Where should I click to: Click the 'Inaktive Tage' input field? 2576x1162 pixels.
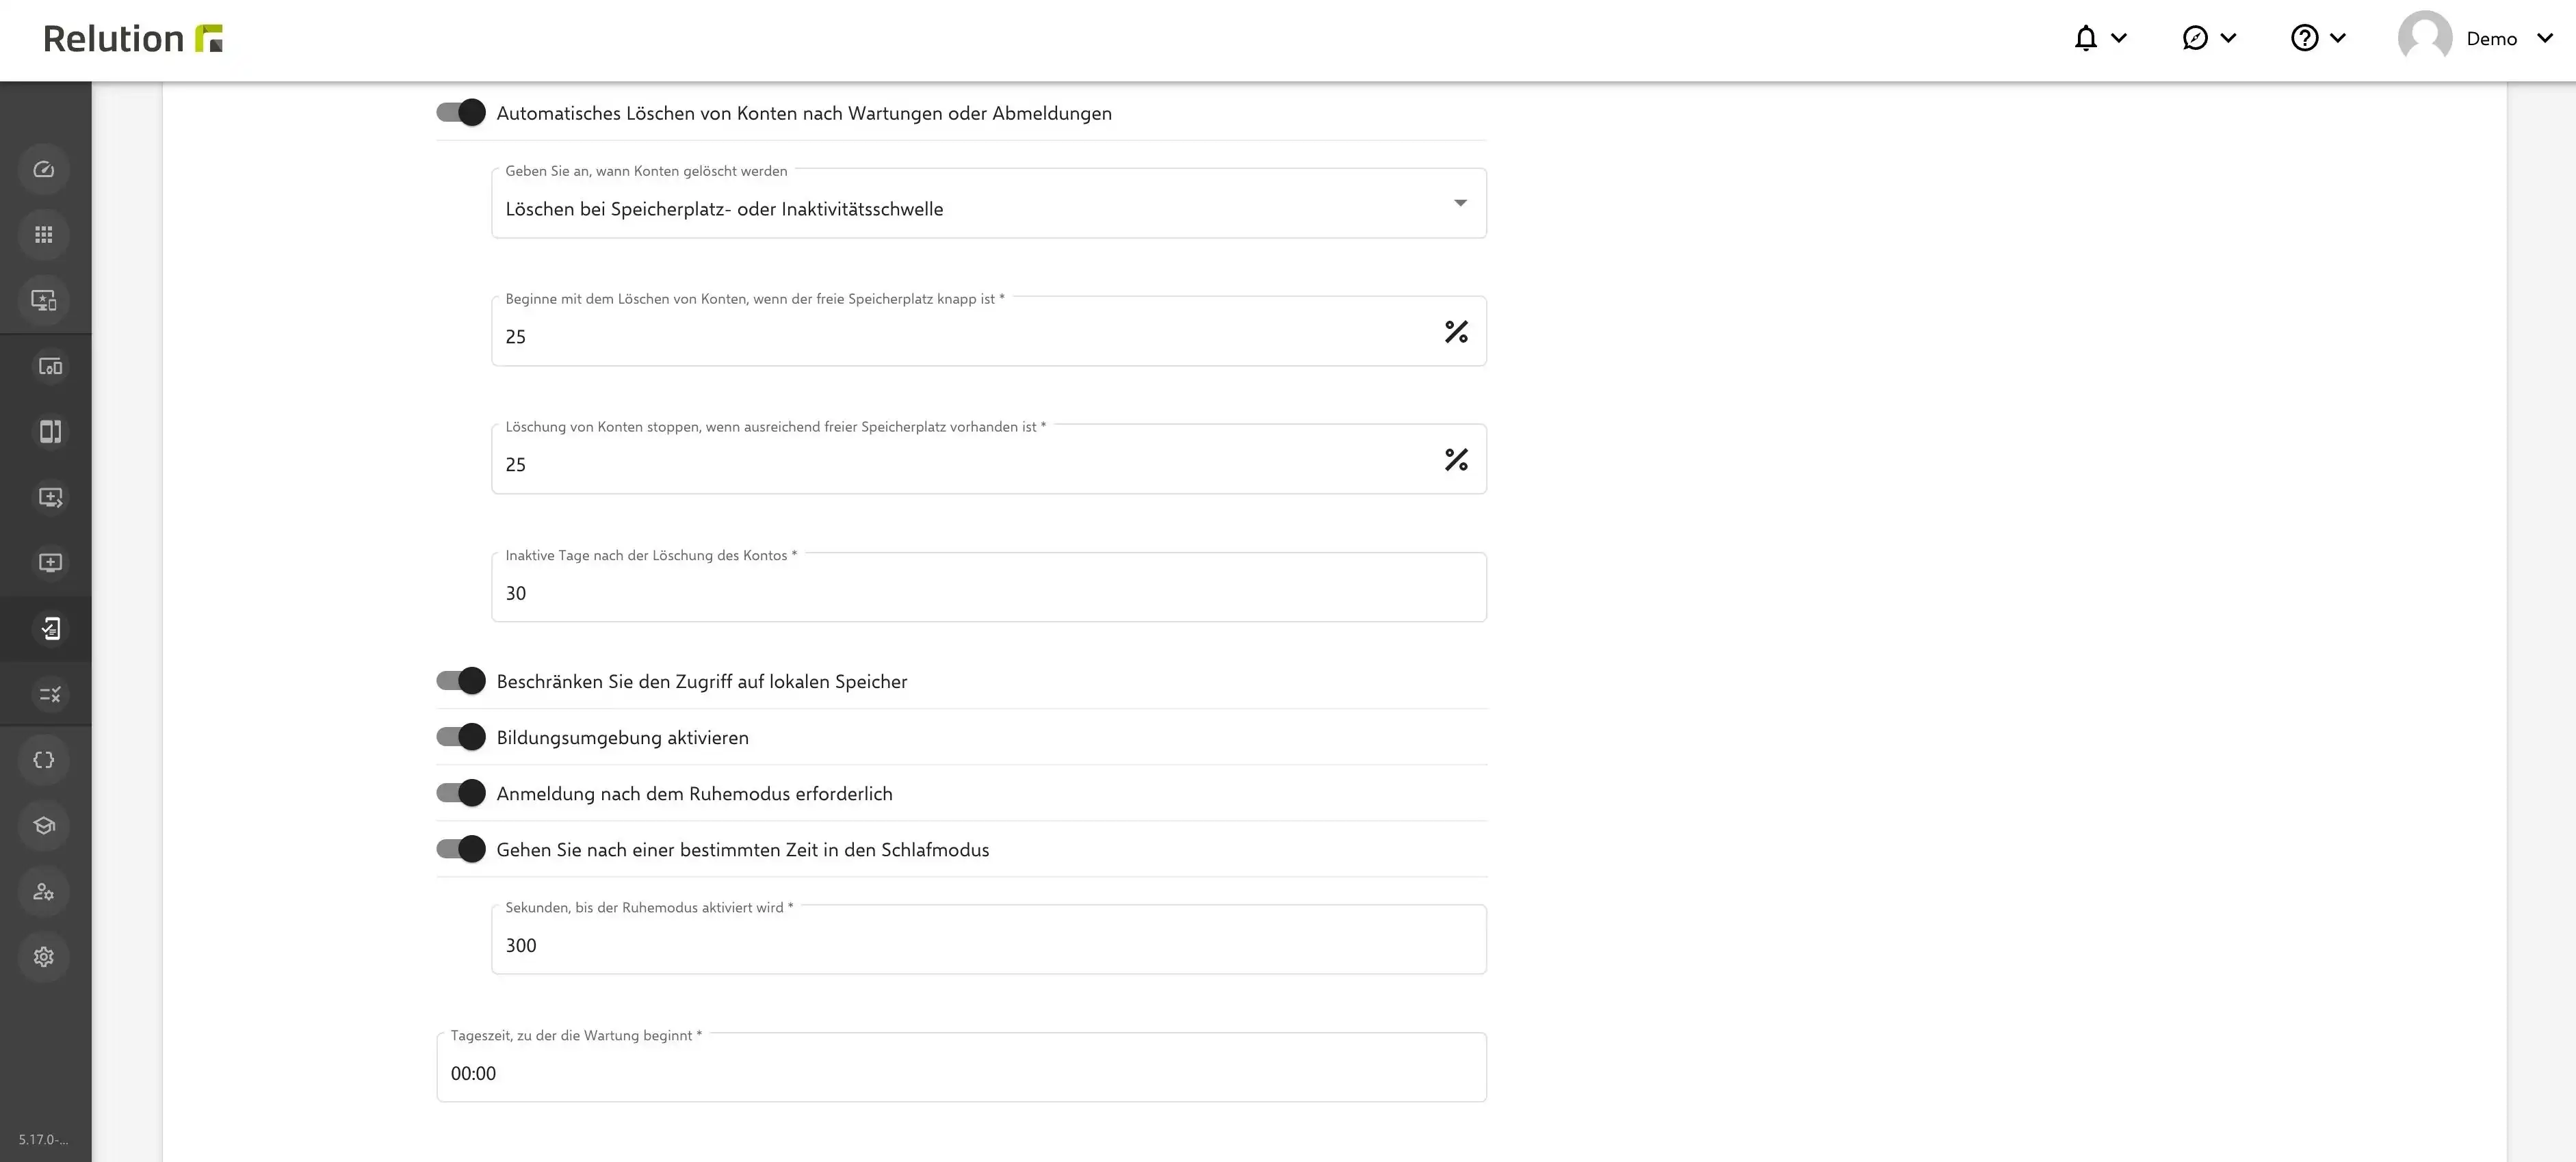[x=989, y=587]
